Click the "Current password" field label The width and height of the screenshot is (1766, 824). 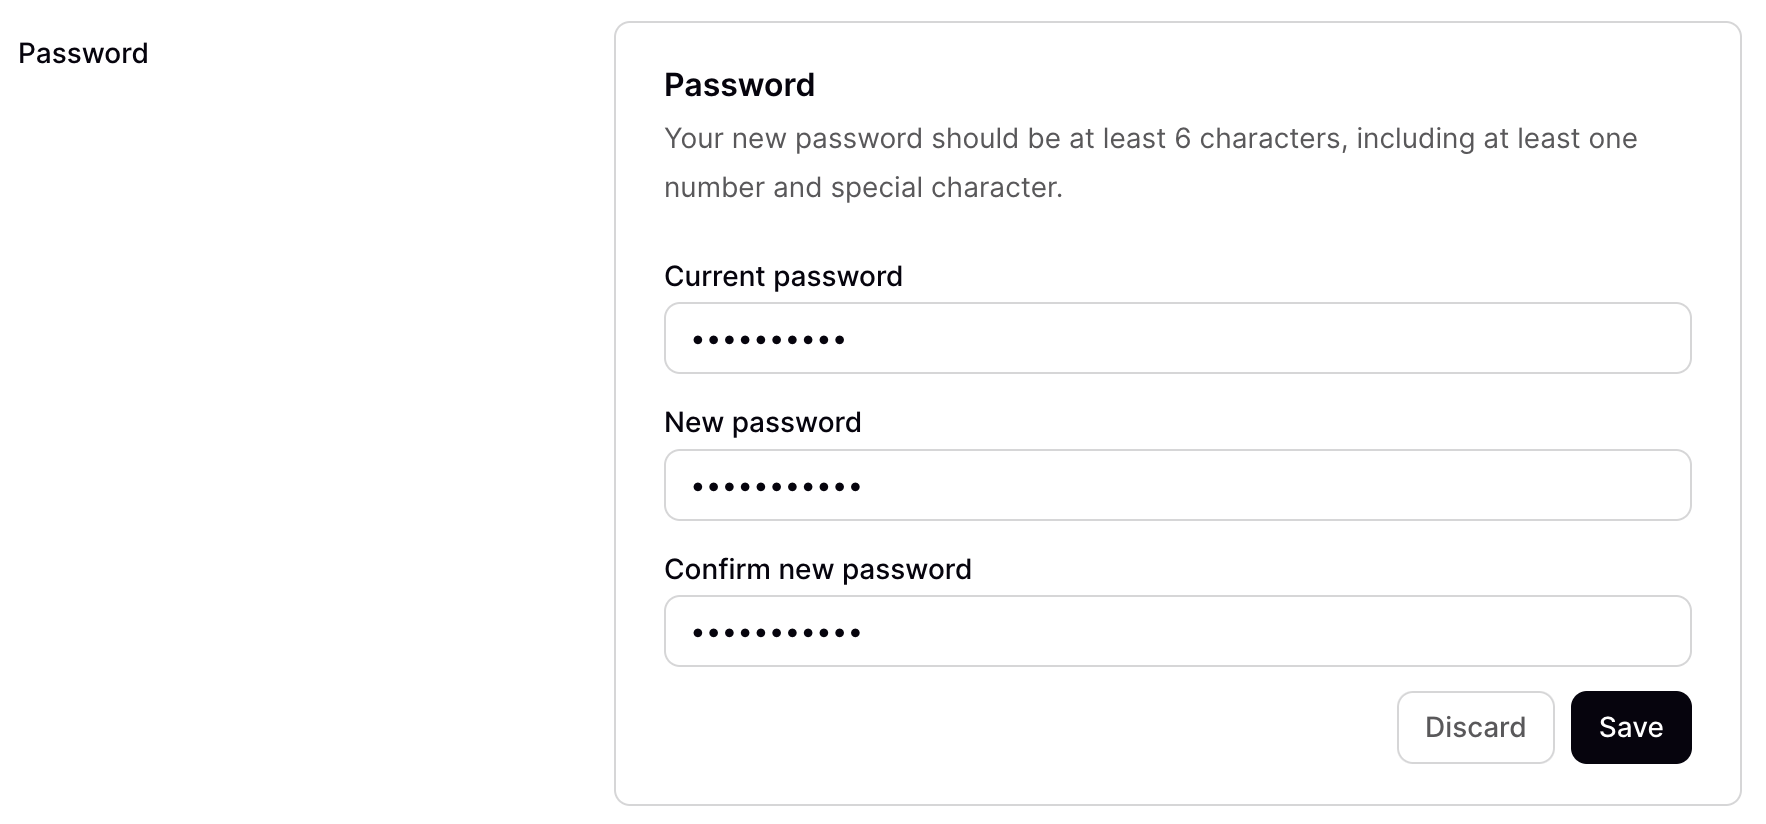coord(783,276)
